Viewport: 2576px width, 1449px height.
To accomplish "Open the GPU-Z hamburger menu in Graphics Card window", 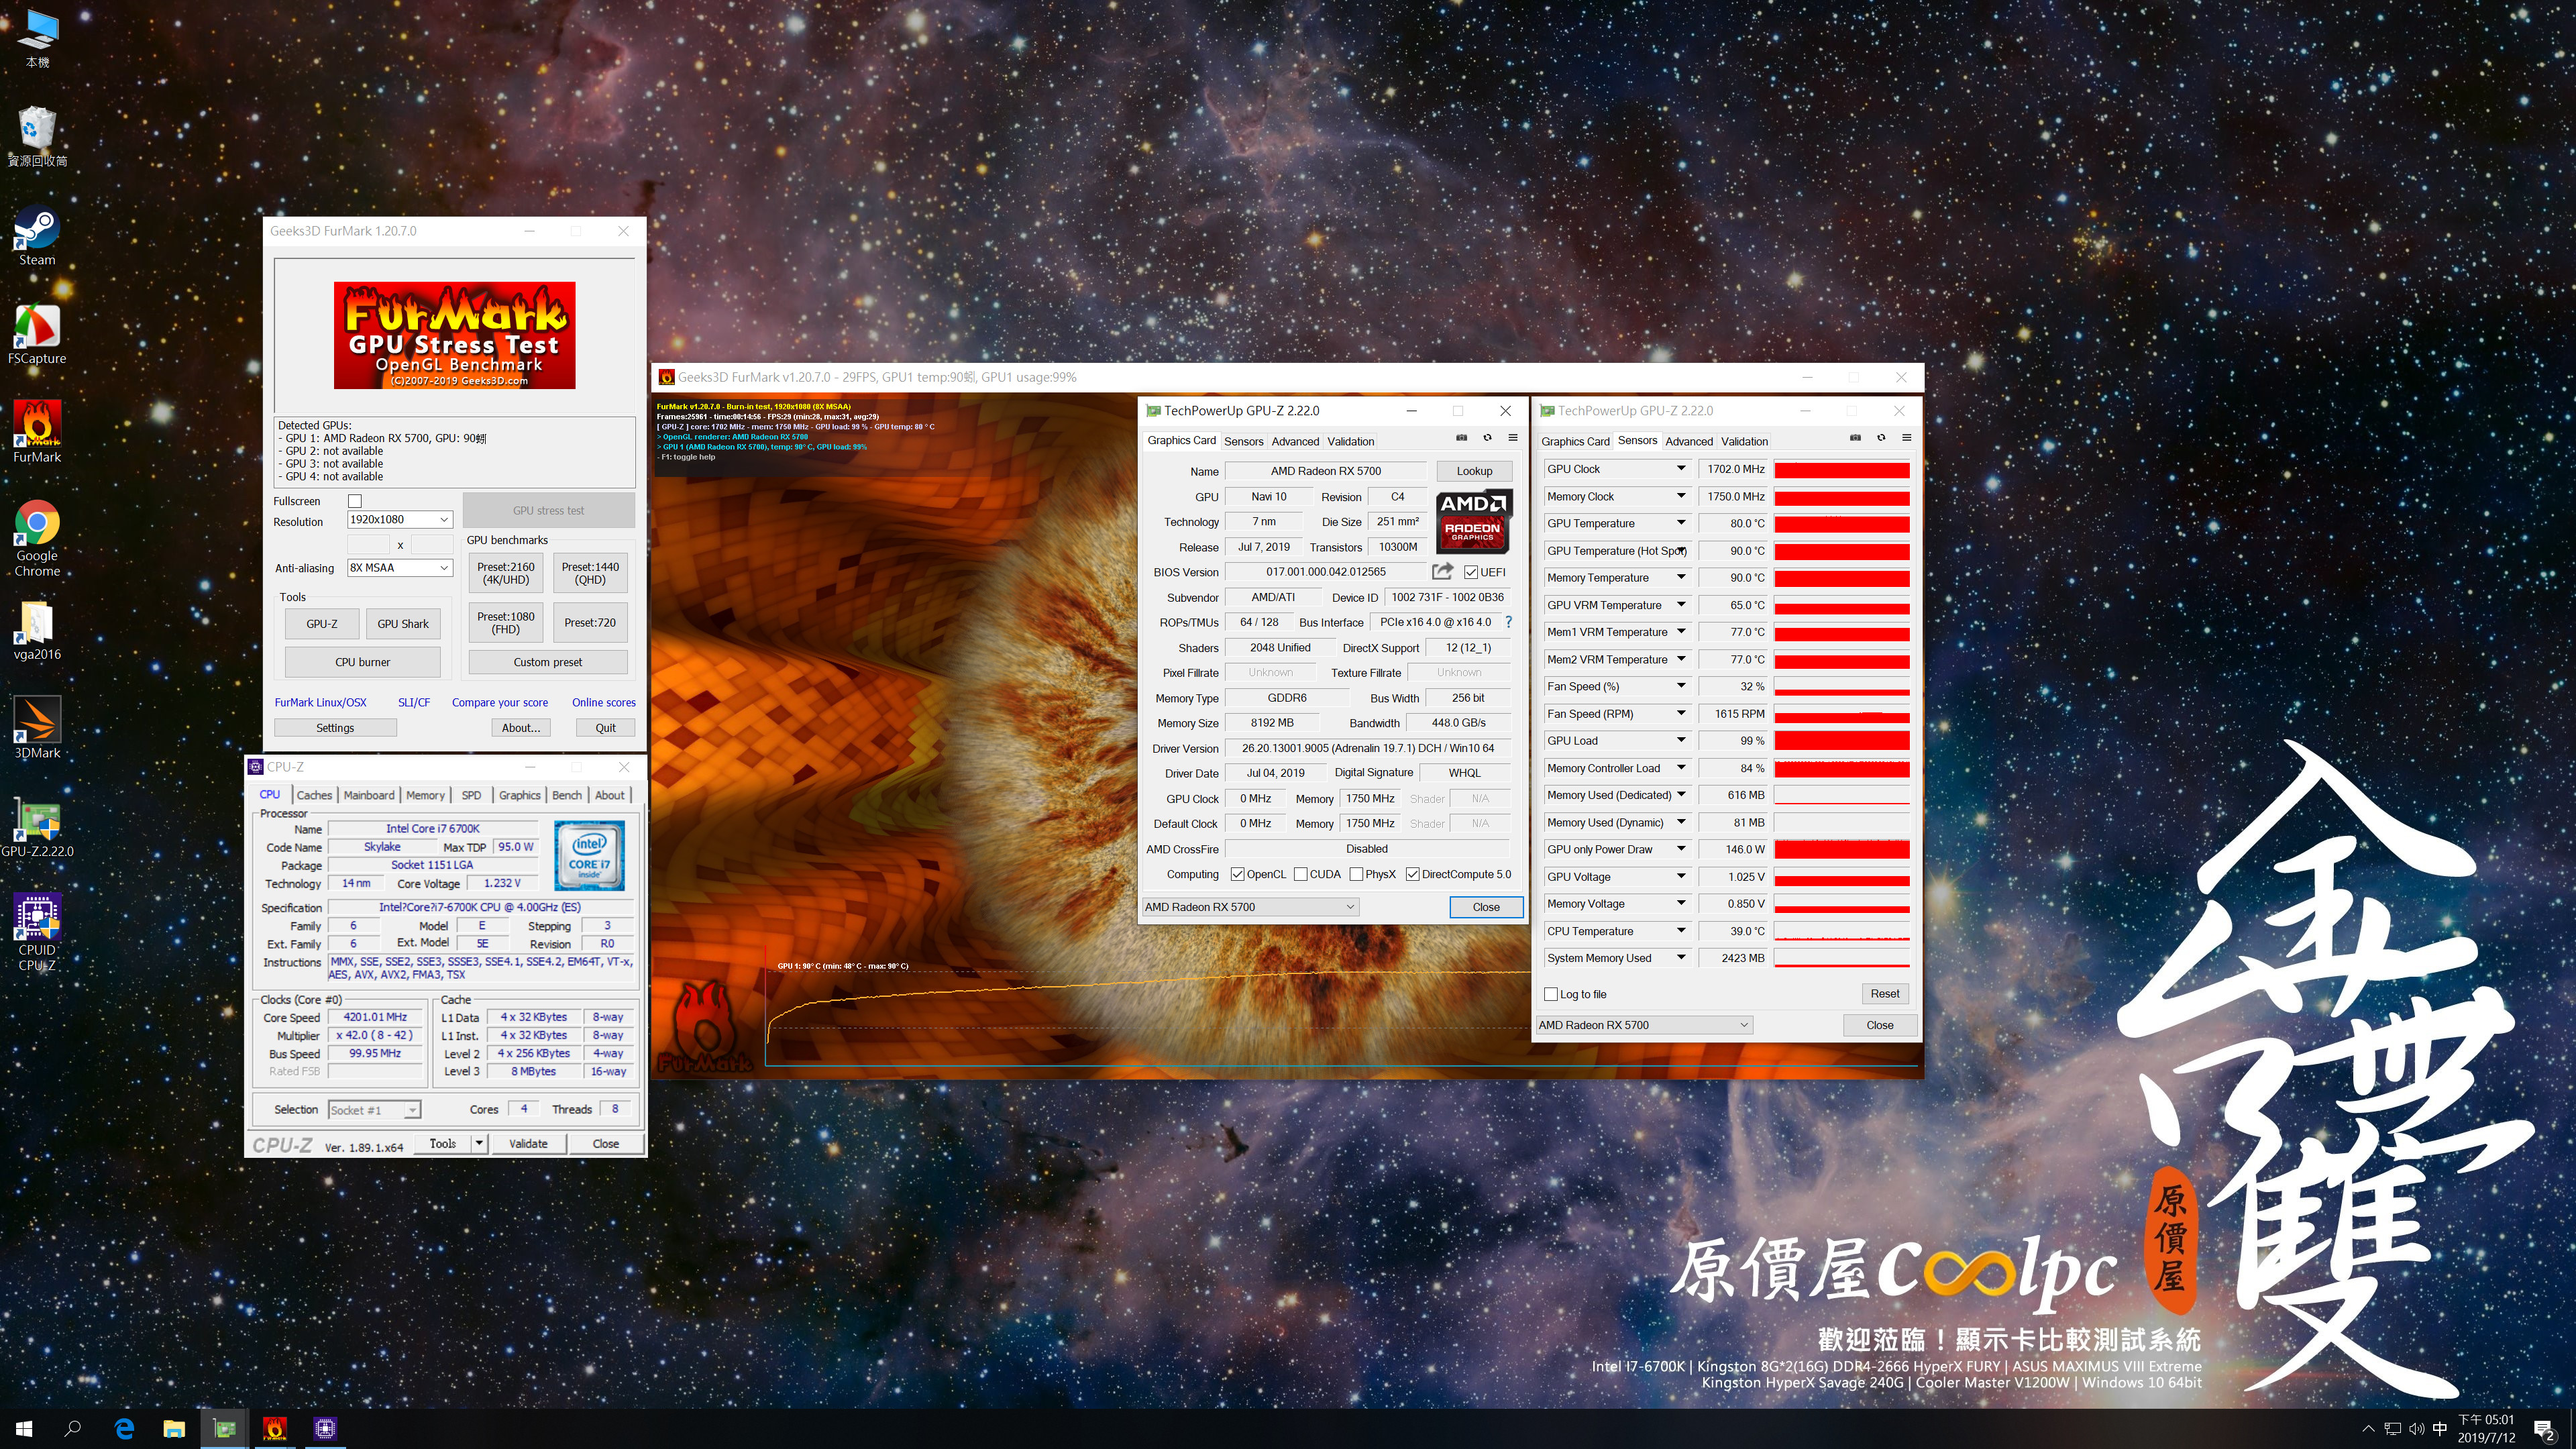I will 1513,438.
